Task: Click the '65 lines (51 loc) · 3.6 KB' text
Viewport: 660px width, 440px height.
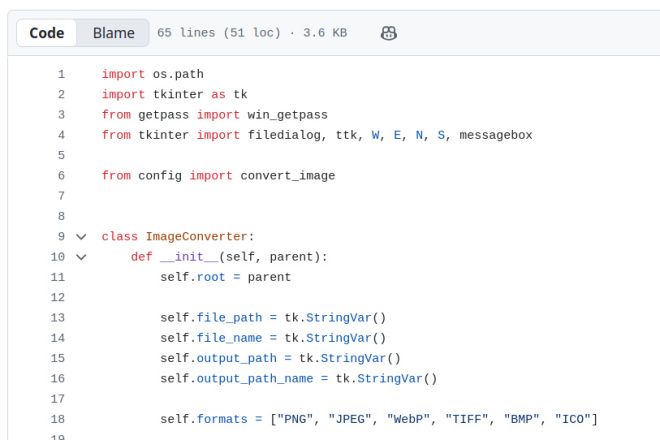Action: [252, 33]
